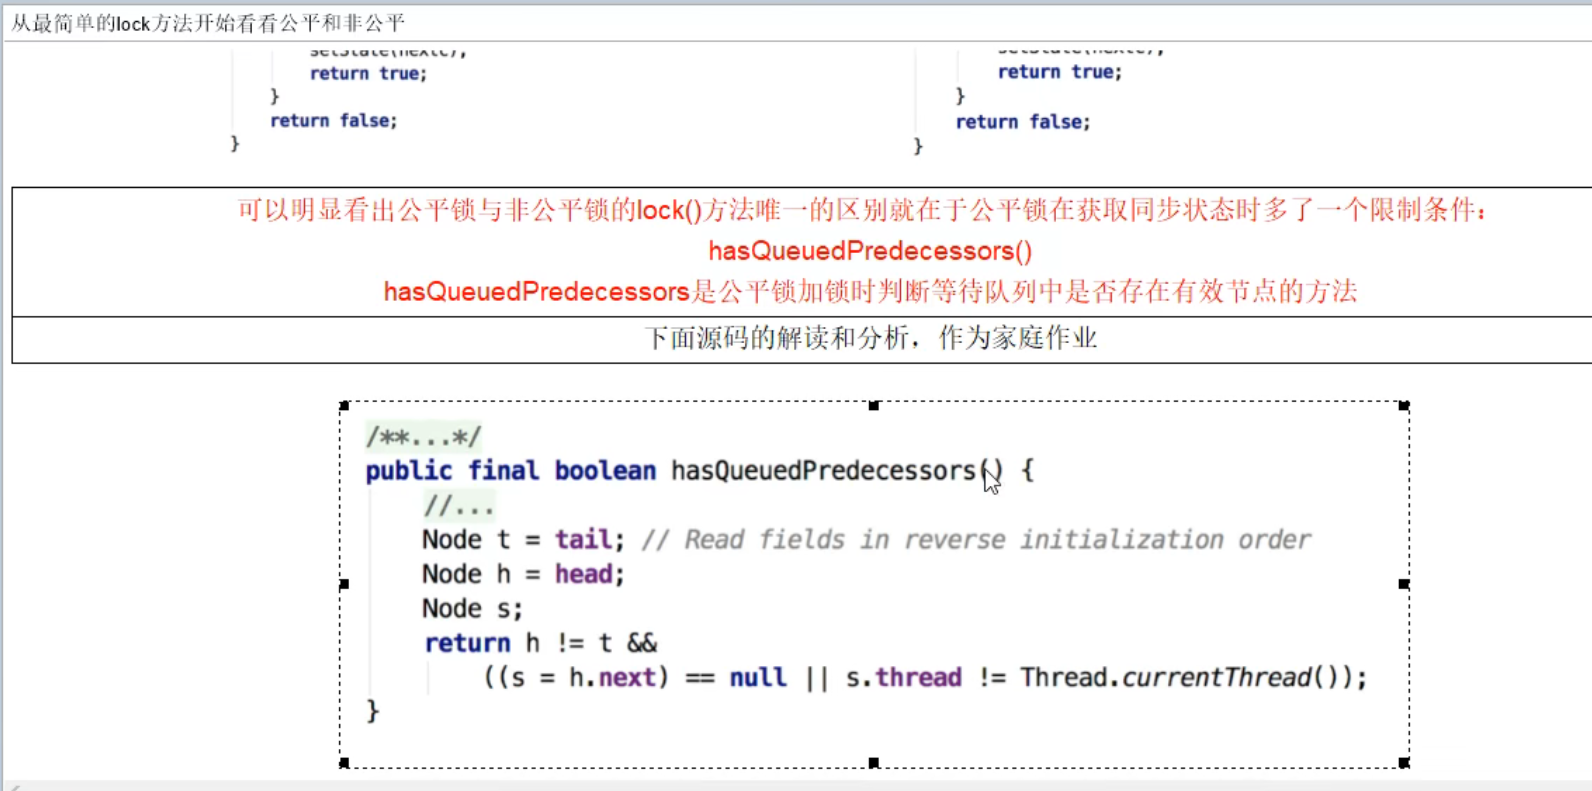Click return false; in right code snippet
The image size is (1592, 791).
1023,122
